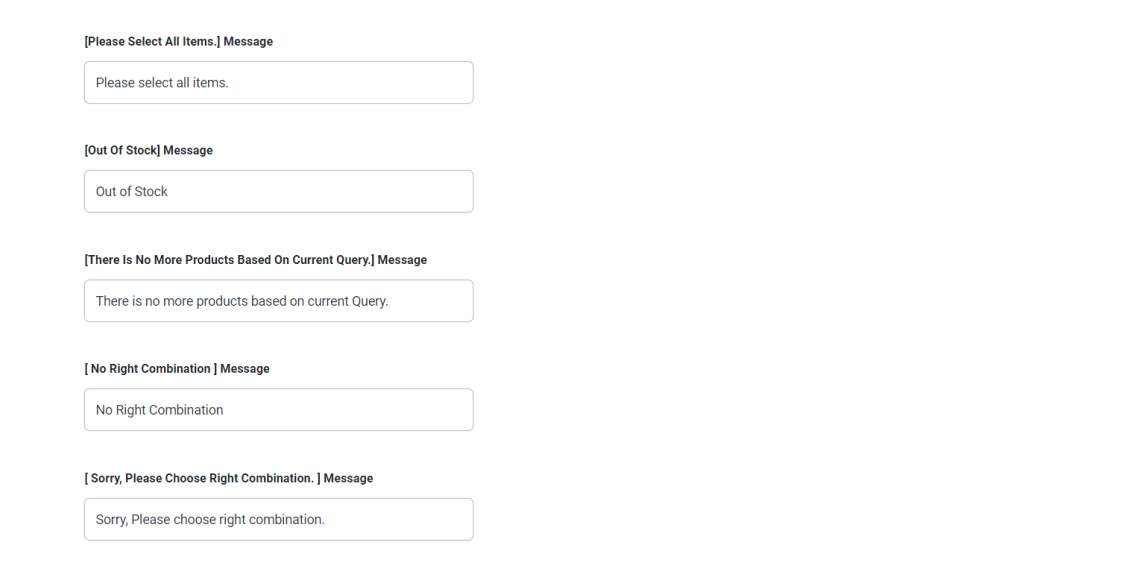Place cursor in the 'Out of Stock' text
The image size is (1140, 571).
(132, 192)
